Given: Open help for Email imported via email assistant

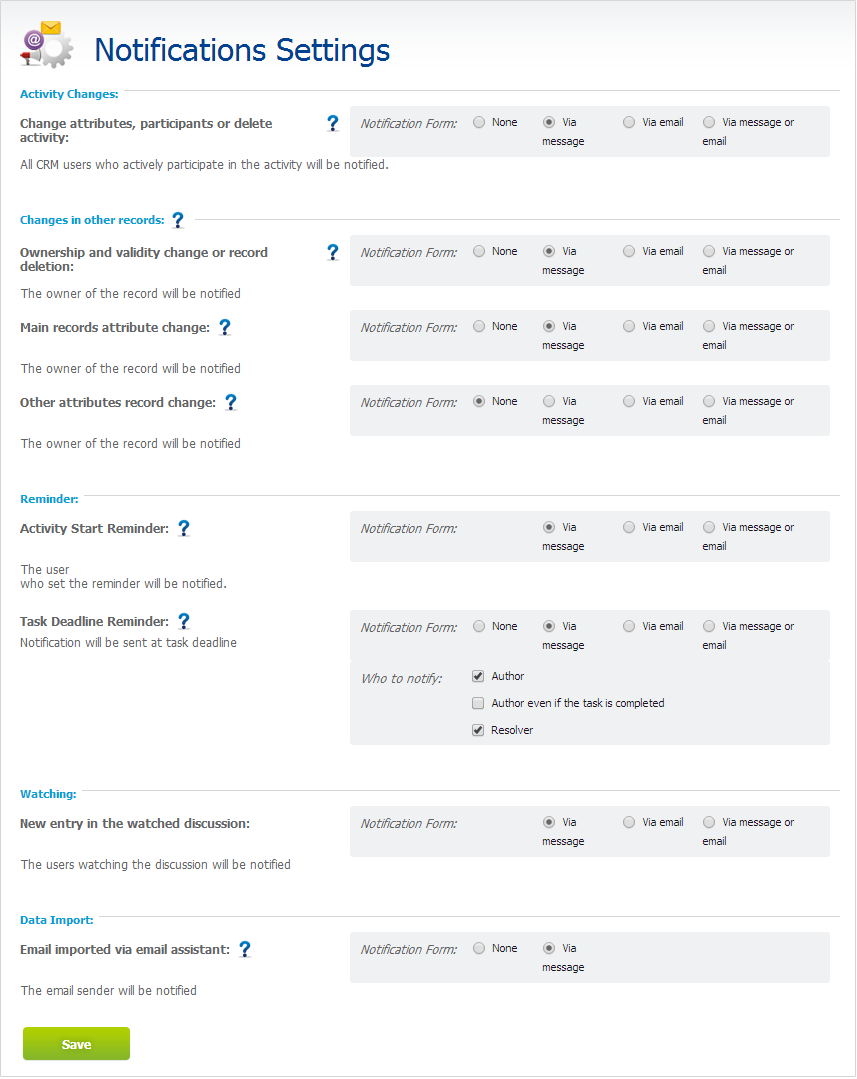Looking at the screenshot, I should [245, 950].
